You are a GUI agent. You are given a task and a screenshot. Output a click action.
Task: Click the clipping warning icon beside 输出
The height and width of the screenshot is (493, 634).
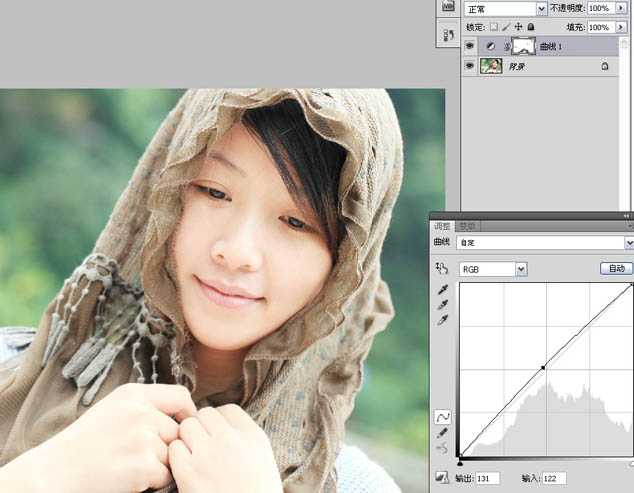[x=443, y=478]
